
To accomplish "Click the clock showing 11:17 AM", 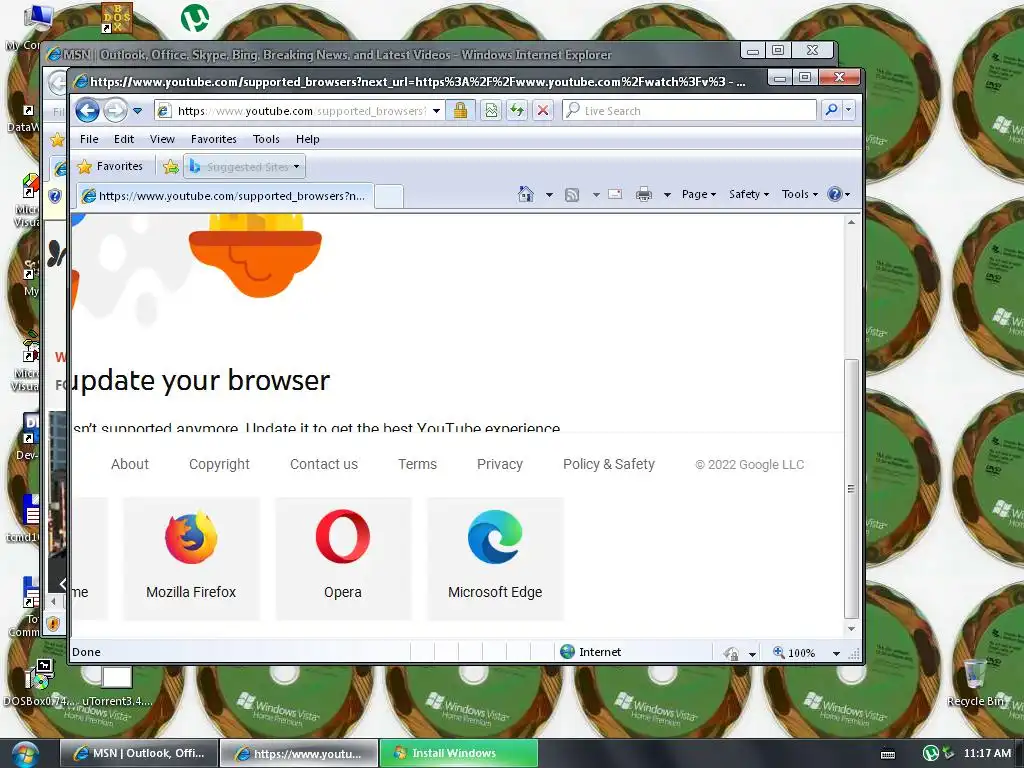I will click(x=987, y=753).
